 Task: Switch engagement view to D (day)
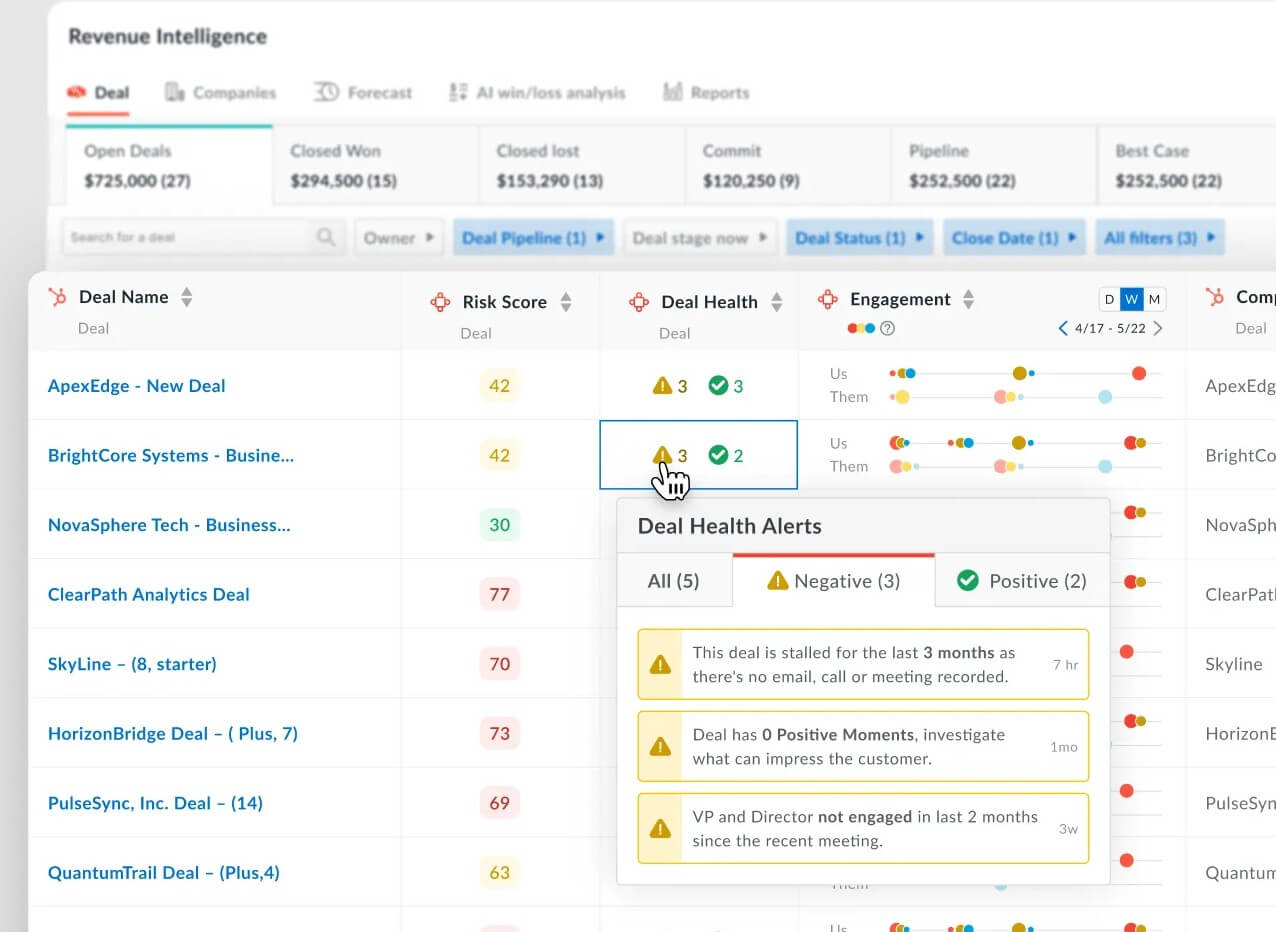click(1109, 299)
